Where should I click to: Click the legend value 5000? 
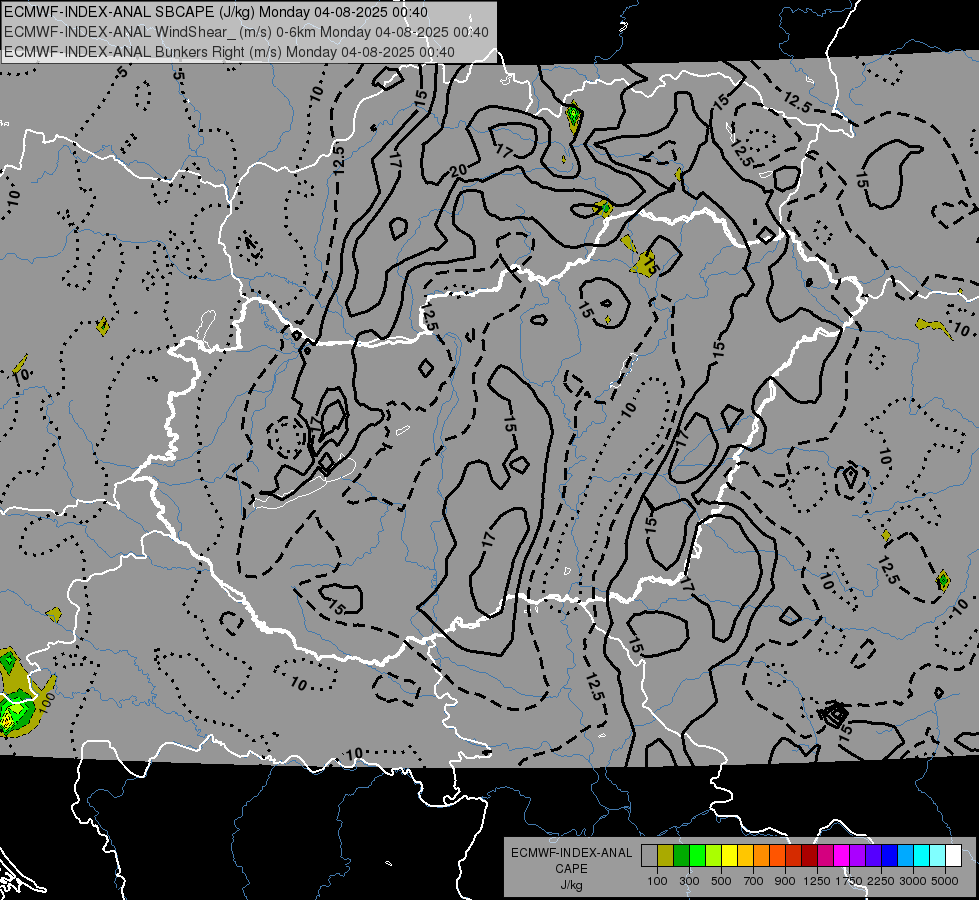tap(945, 881)
